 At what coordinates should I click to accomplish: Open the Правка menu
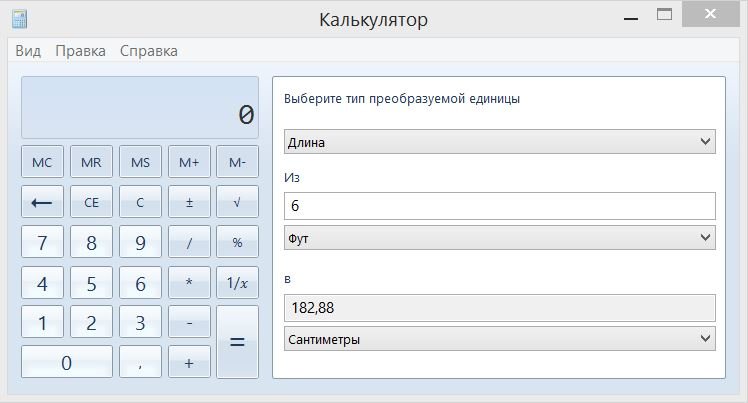pyautogui.click(x=80, y=51)
